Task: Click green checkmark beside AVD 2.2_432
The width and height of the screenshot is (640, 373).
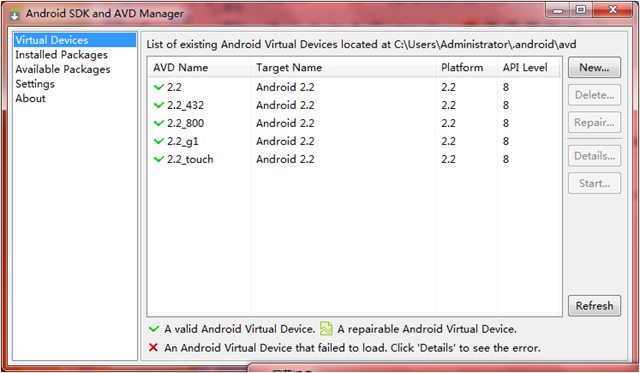Action: pos(159,105)
